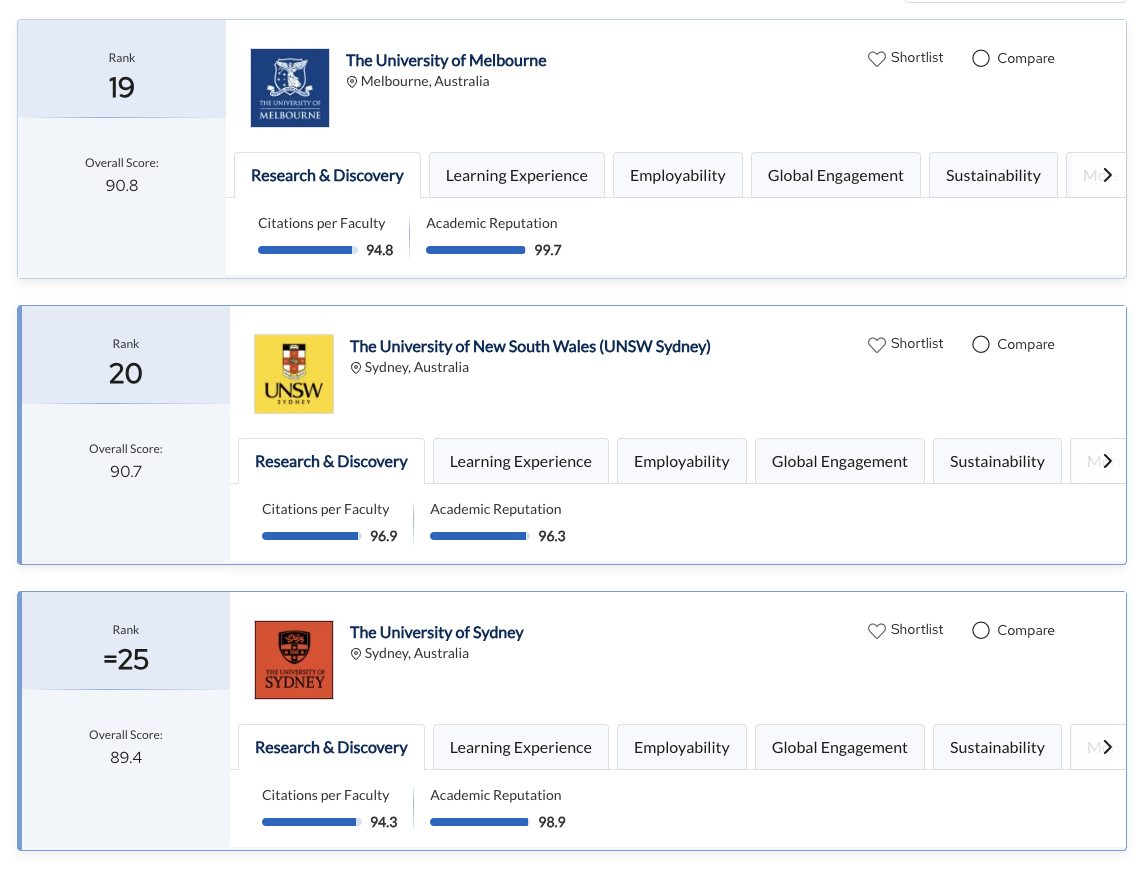Toggle Compare for The University of Sydney

981,631
